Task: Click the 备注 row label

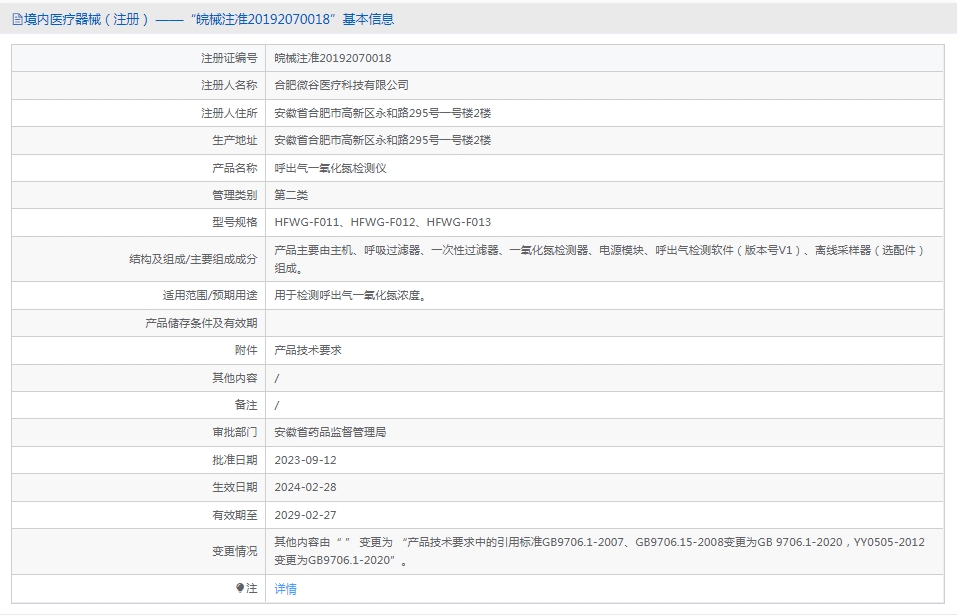Action: (246, 405)
